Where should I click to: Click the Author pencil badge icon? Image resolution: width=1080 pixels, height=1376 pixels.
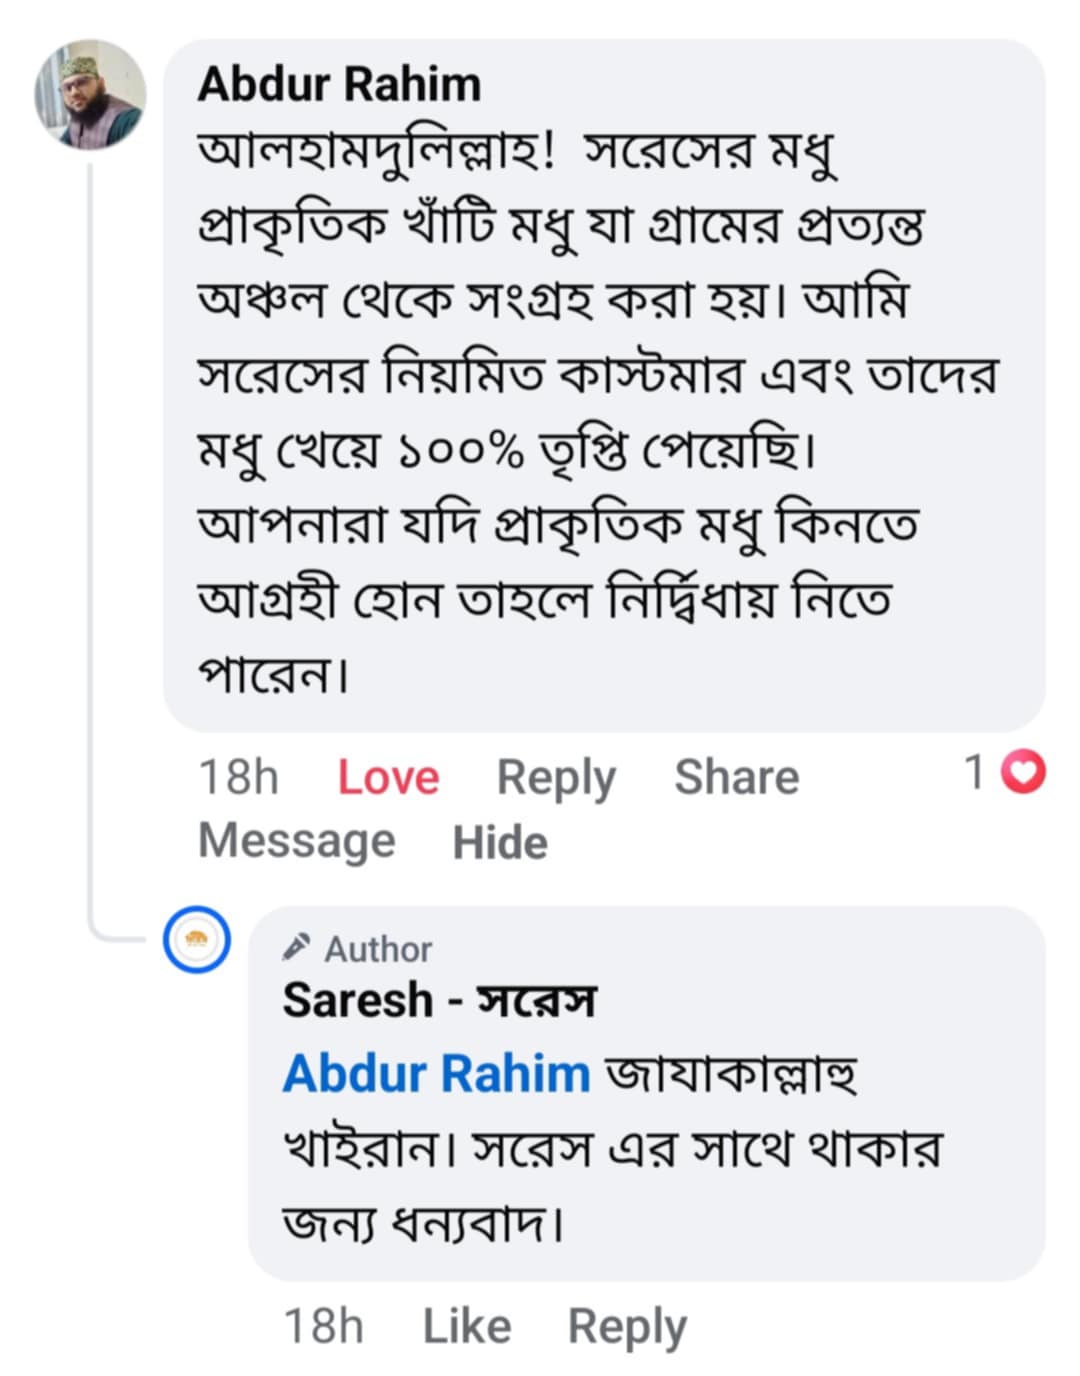pos(296,946)
